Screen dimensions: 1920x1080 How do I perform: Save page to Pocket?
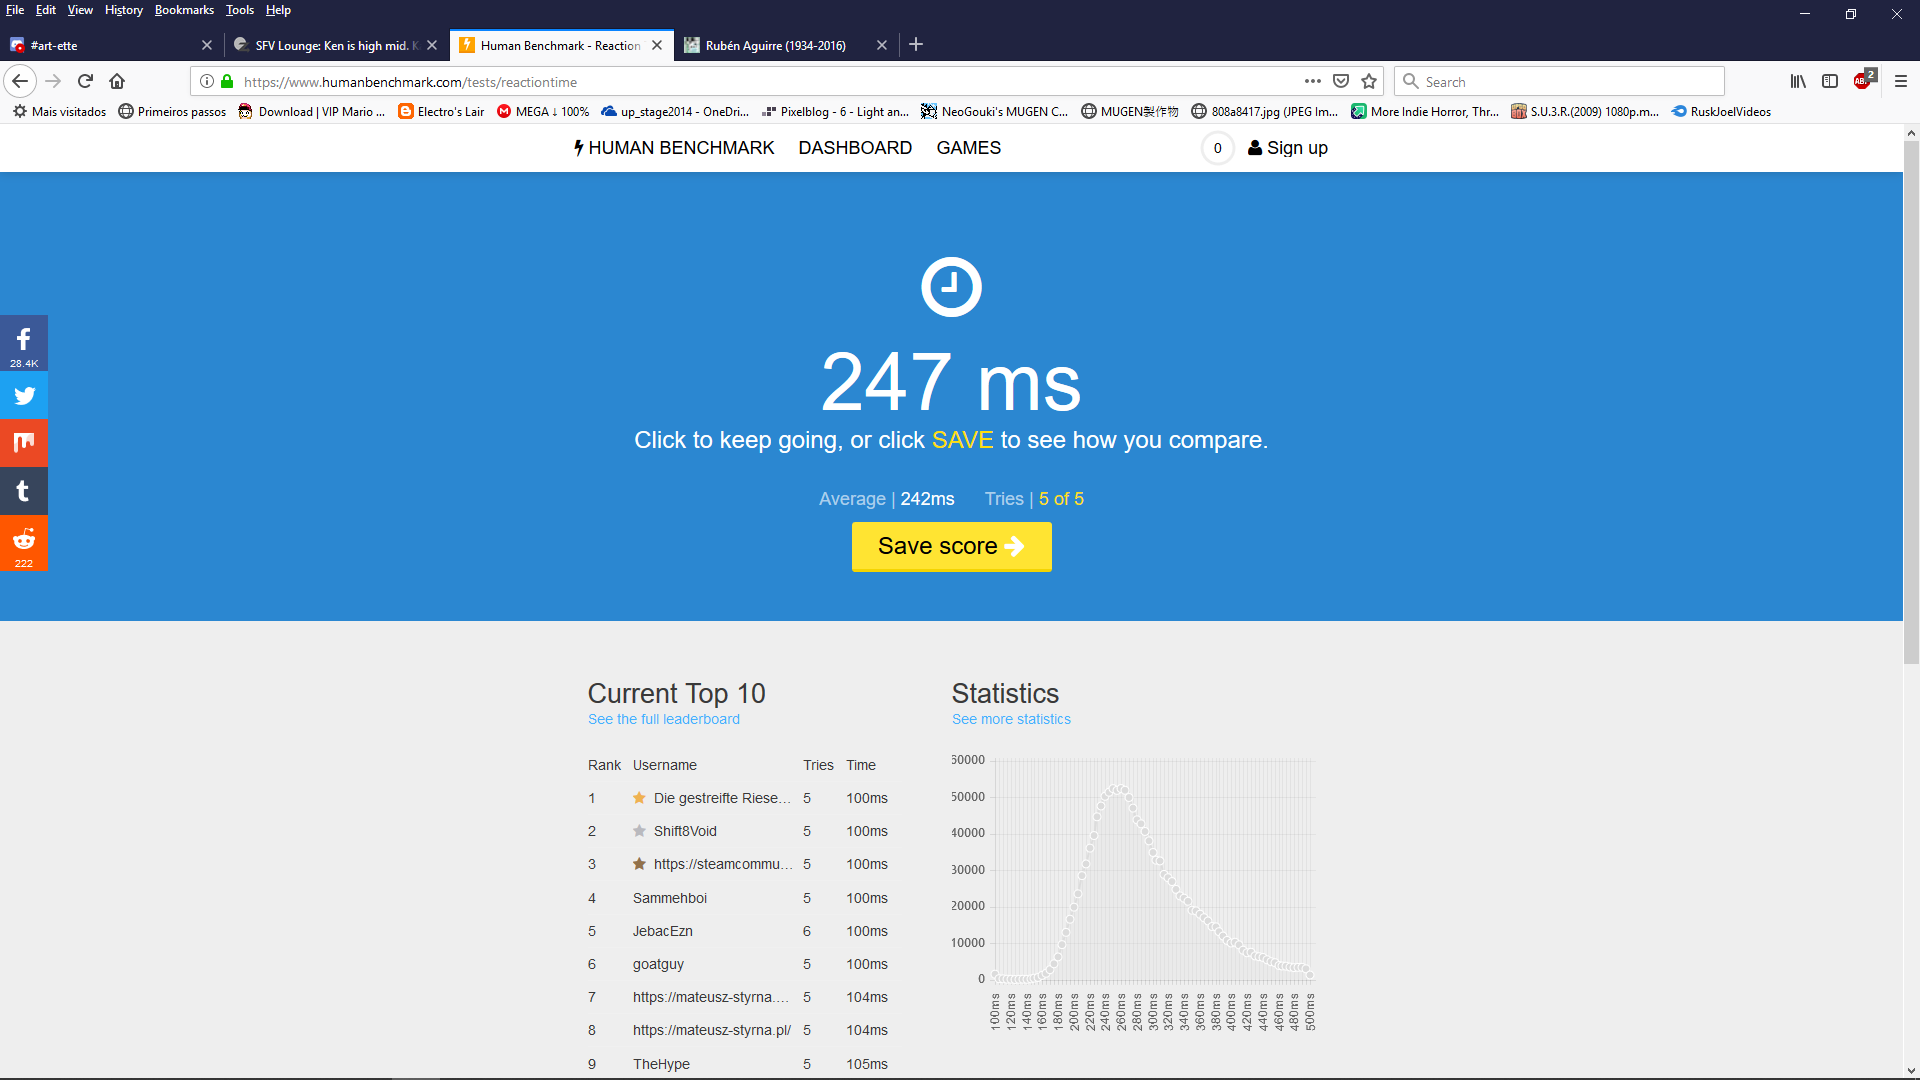tap(1341, 81)
